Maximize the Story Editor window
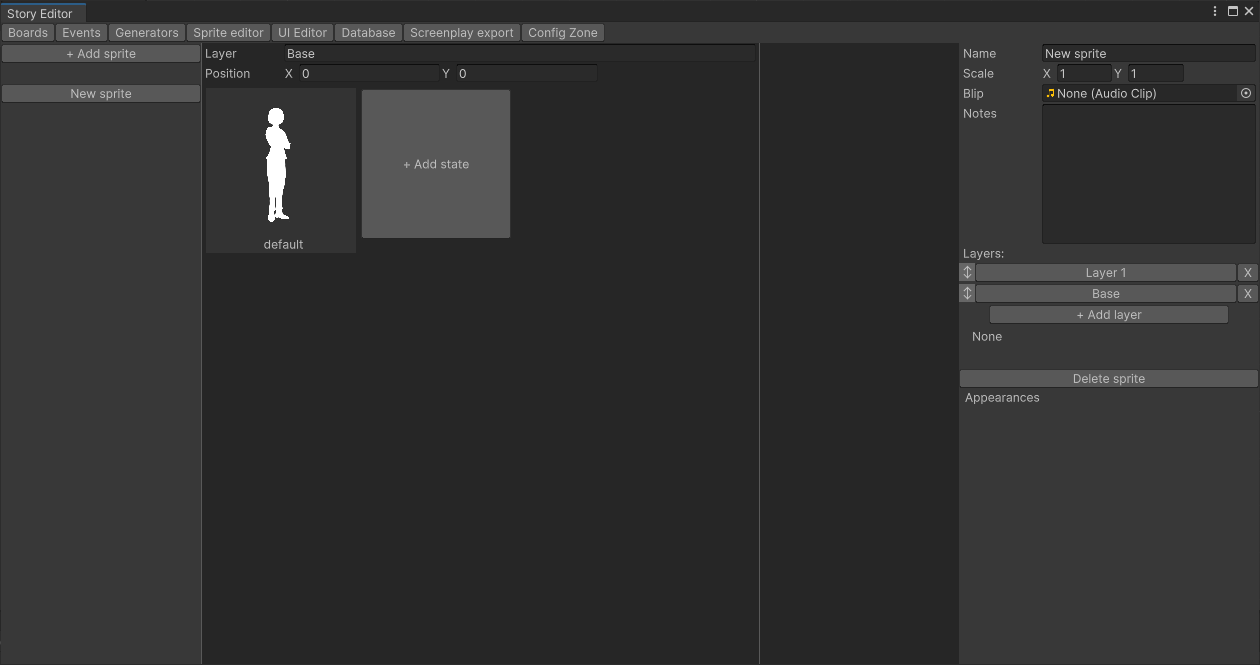Viewport: 1260px width, 665px height. (x=1233, y=11)
